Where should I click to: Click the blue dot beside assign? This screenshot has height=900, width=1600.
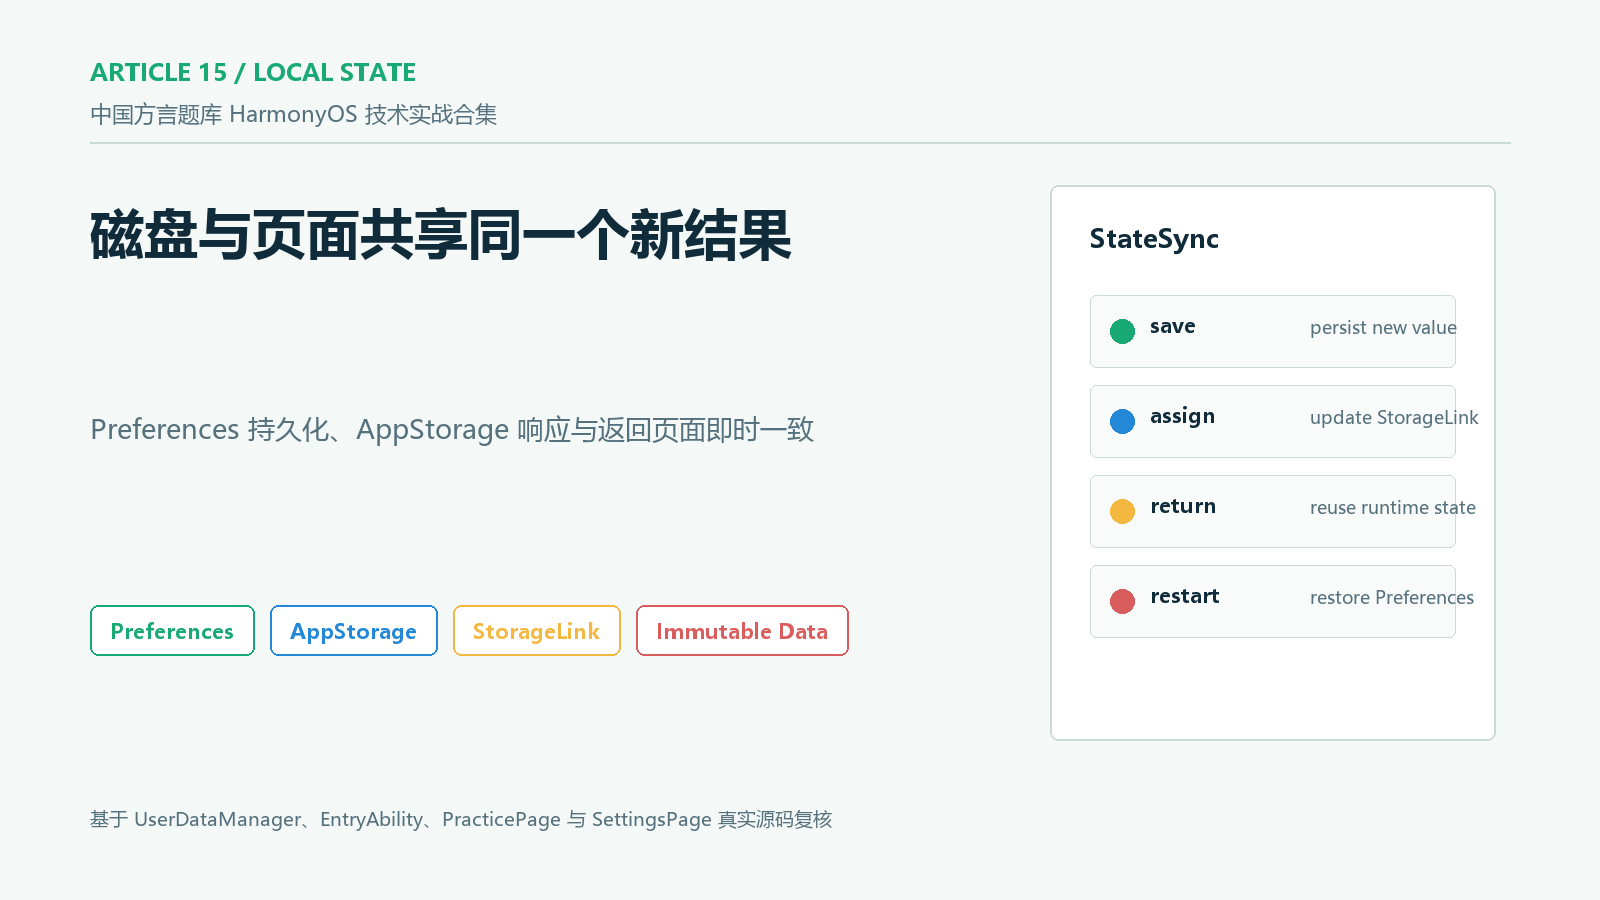point(1122,421)
